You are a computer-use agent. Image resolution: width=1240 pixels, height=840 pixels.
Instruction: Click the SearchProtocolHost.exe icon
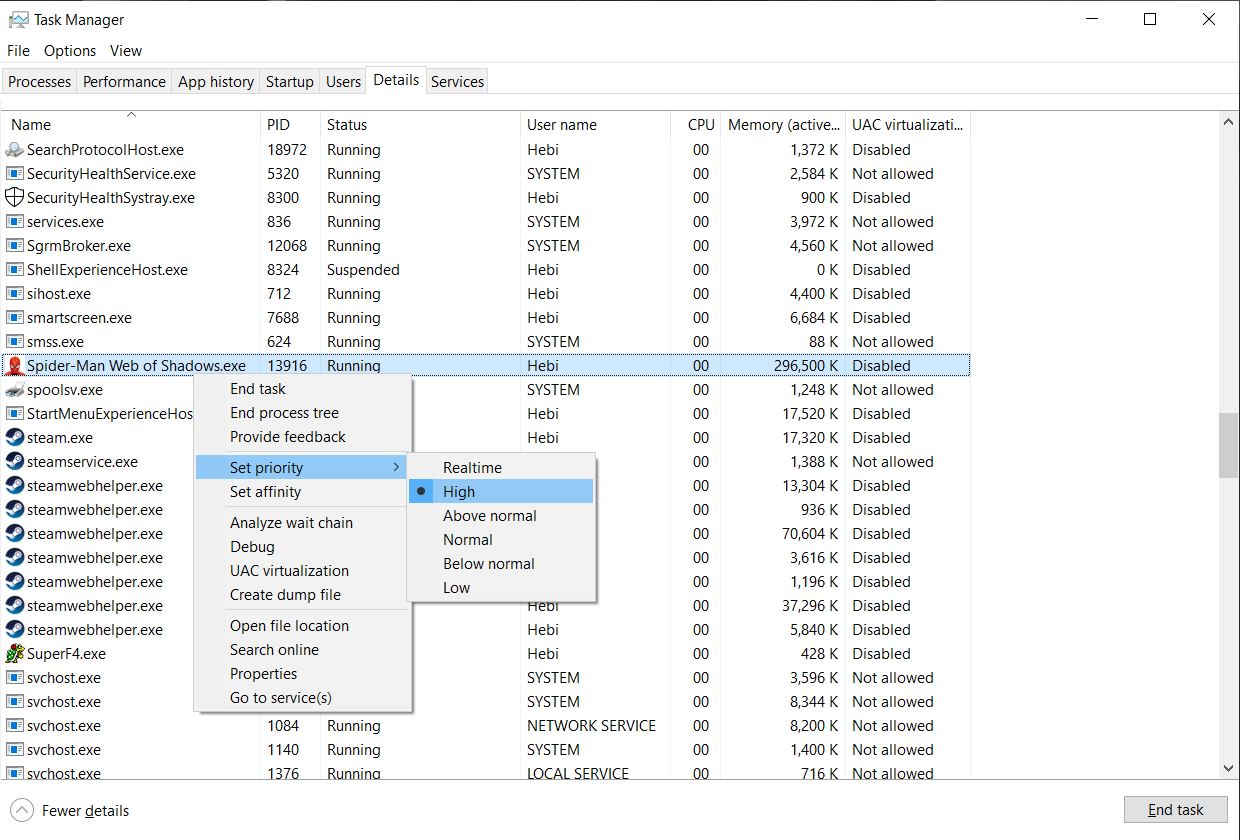[x=15, y=150]
